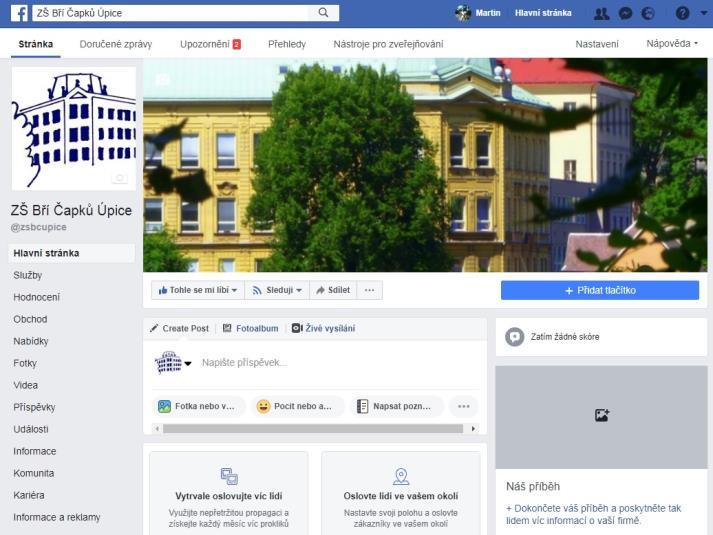Open Doručené zprávy tab
This screenshot has width=713, height=535.
pos(115,44)
